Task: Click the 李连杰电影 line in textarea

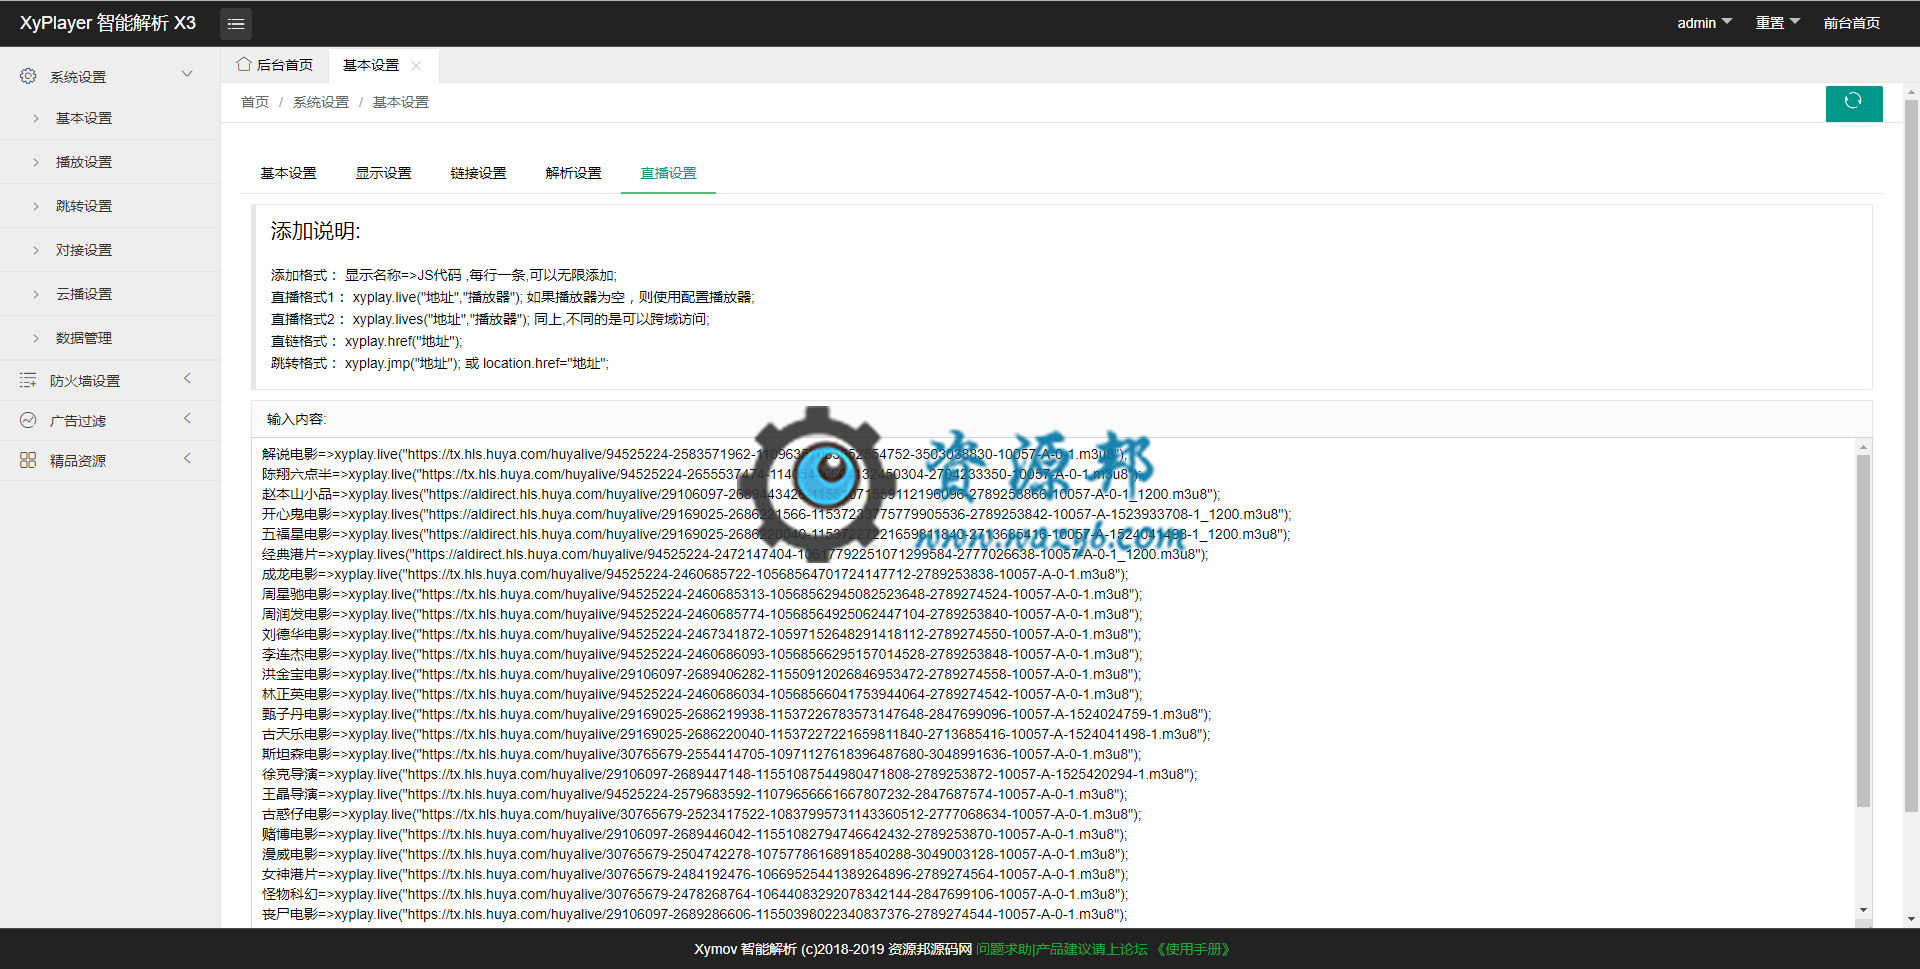Action: (x=701, y=654)
